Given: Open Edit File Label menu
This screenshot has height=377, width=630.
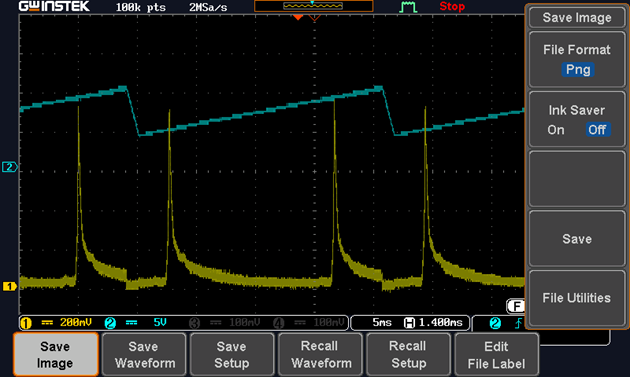Looking at the screenshot, I should (x=497, y=354).
